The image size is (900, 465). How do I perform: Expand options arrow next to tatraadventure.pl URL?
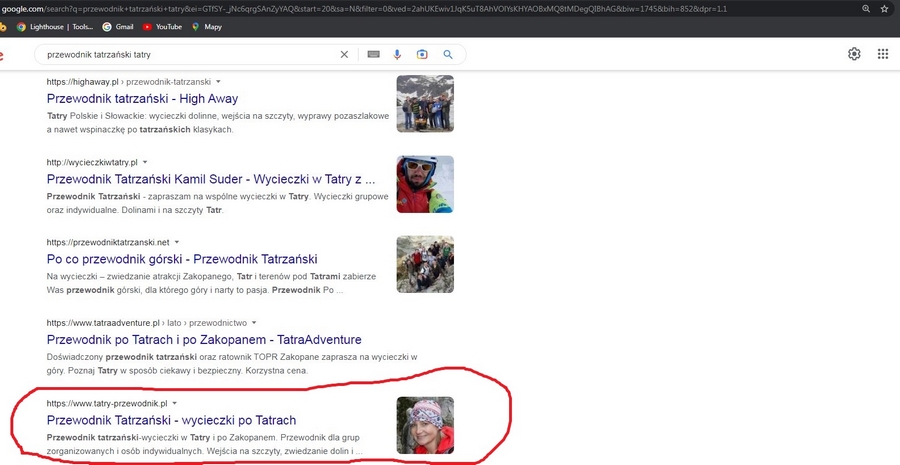(x=254, y=323)
